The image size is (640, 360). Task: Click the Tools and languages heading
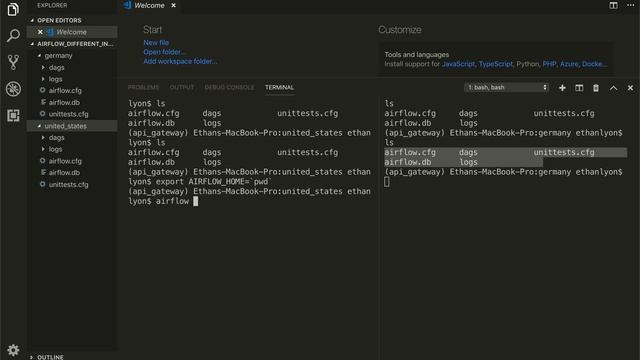(416, 55)
